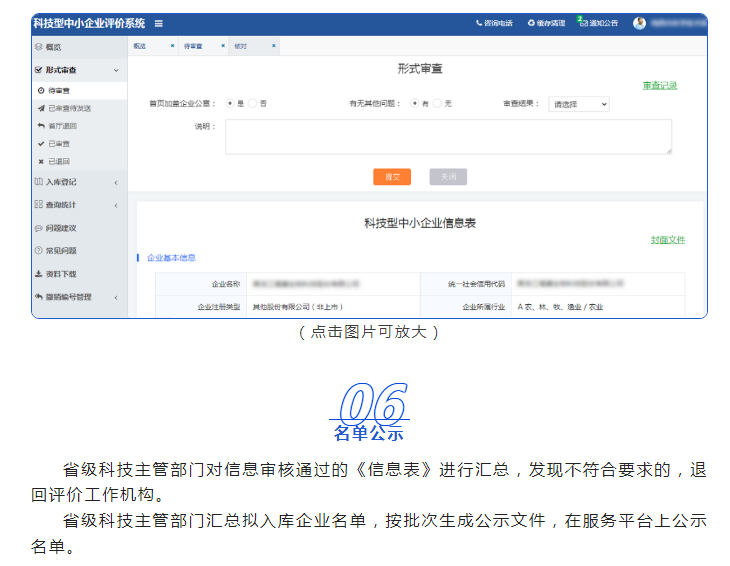The width and height of the screenshot is (730, 566).
Task: Select 否 for 首页加盖企业公章
Action: tap(254, 103)
